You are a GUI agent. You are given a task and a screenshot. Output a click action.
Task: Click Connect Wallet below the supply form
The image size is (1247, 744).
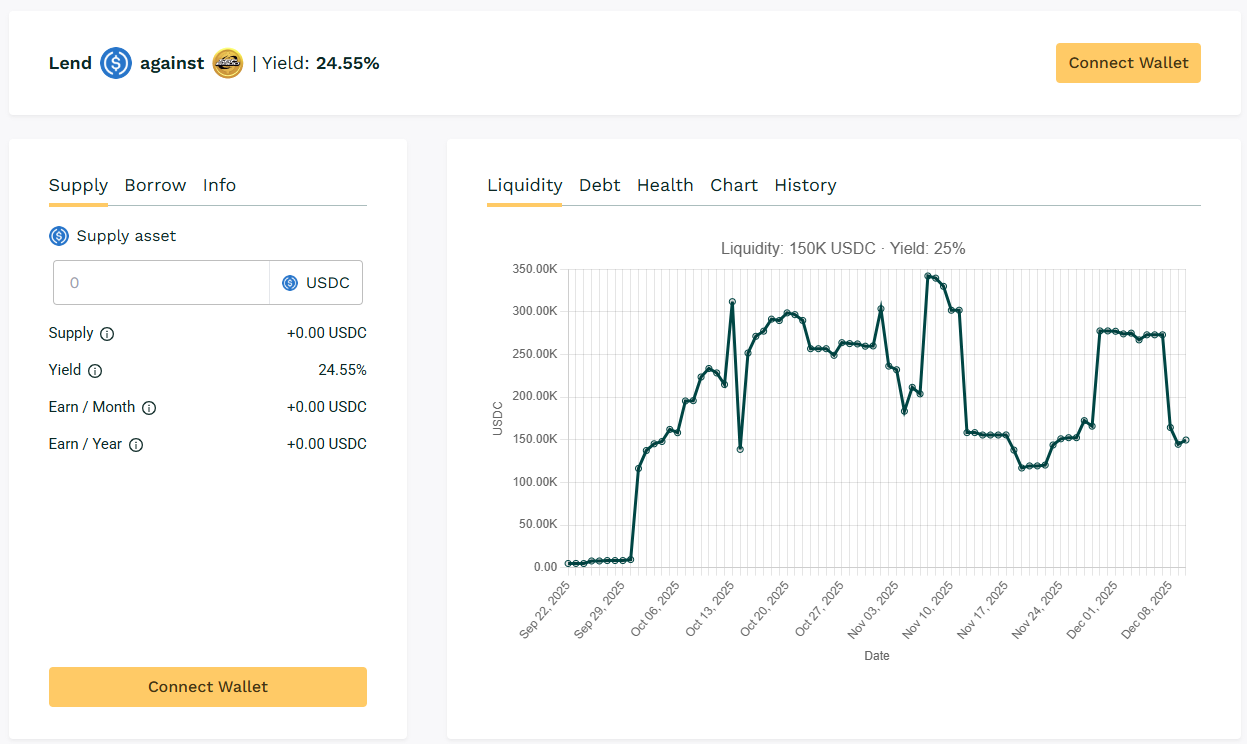point(208,687)
